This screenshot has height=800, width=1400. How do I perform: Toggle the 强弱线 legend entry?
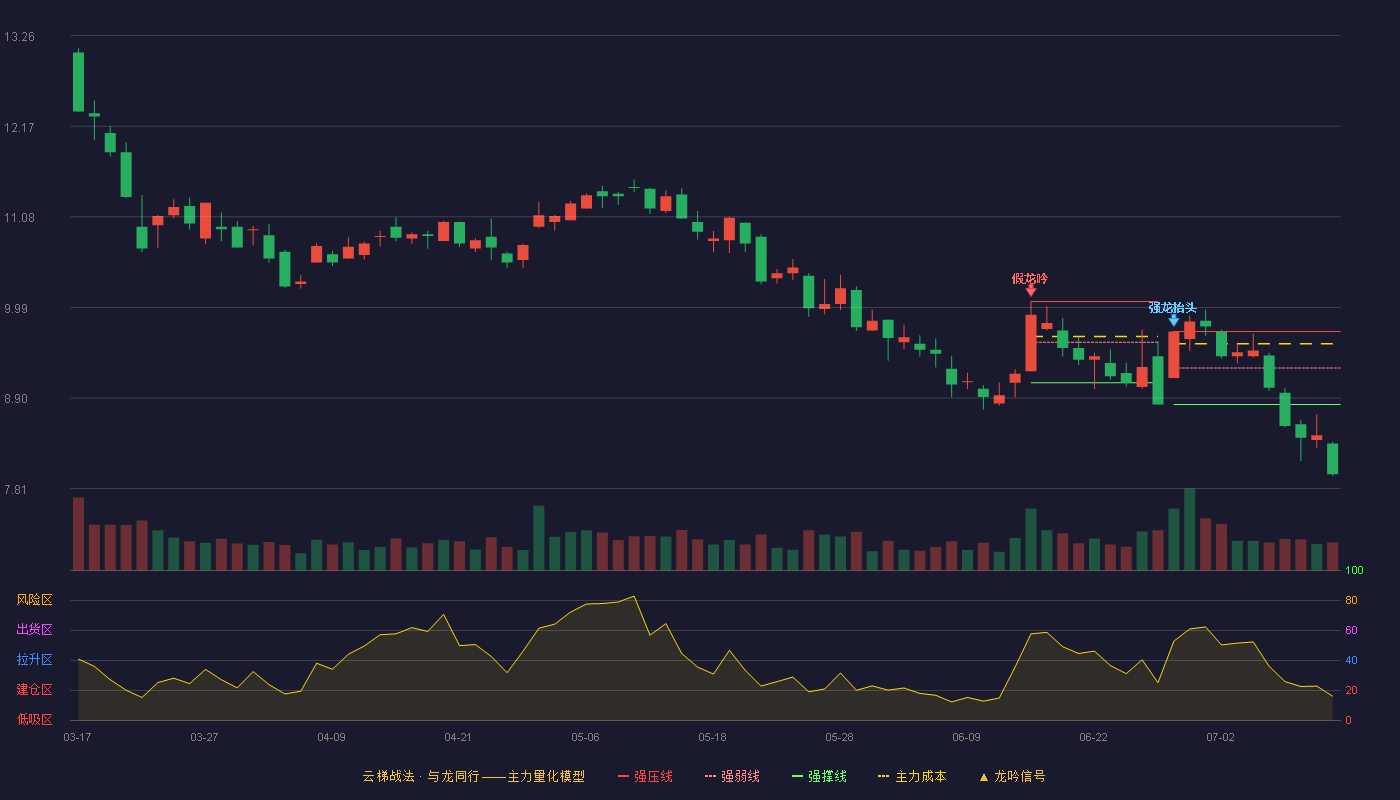tap(732, 776)
